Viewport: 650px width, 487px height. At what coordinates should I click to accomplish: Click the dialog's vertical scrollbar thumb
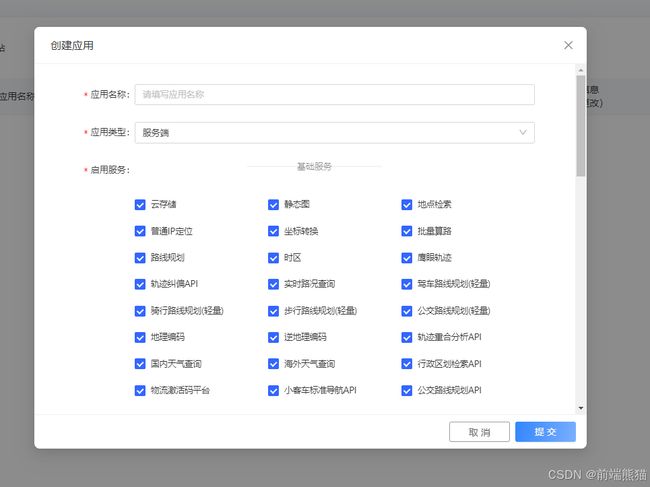[x=581, y=126]
